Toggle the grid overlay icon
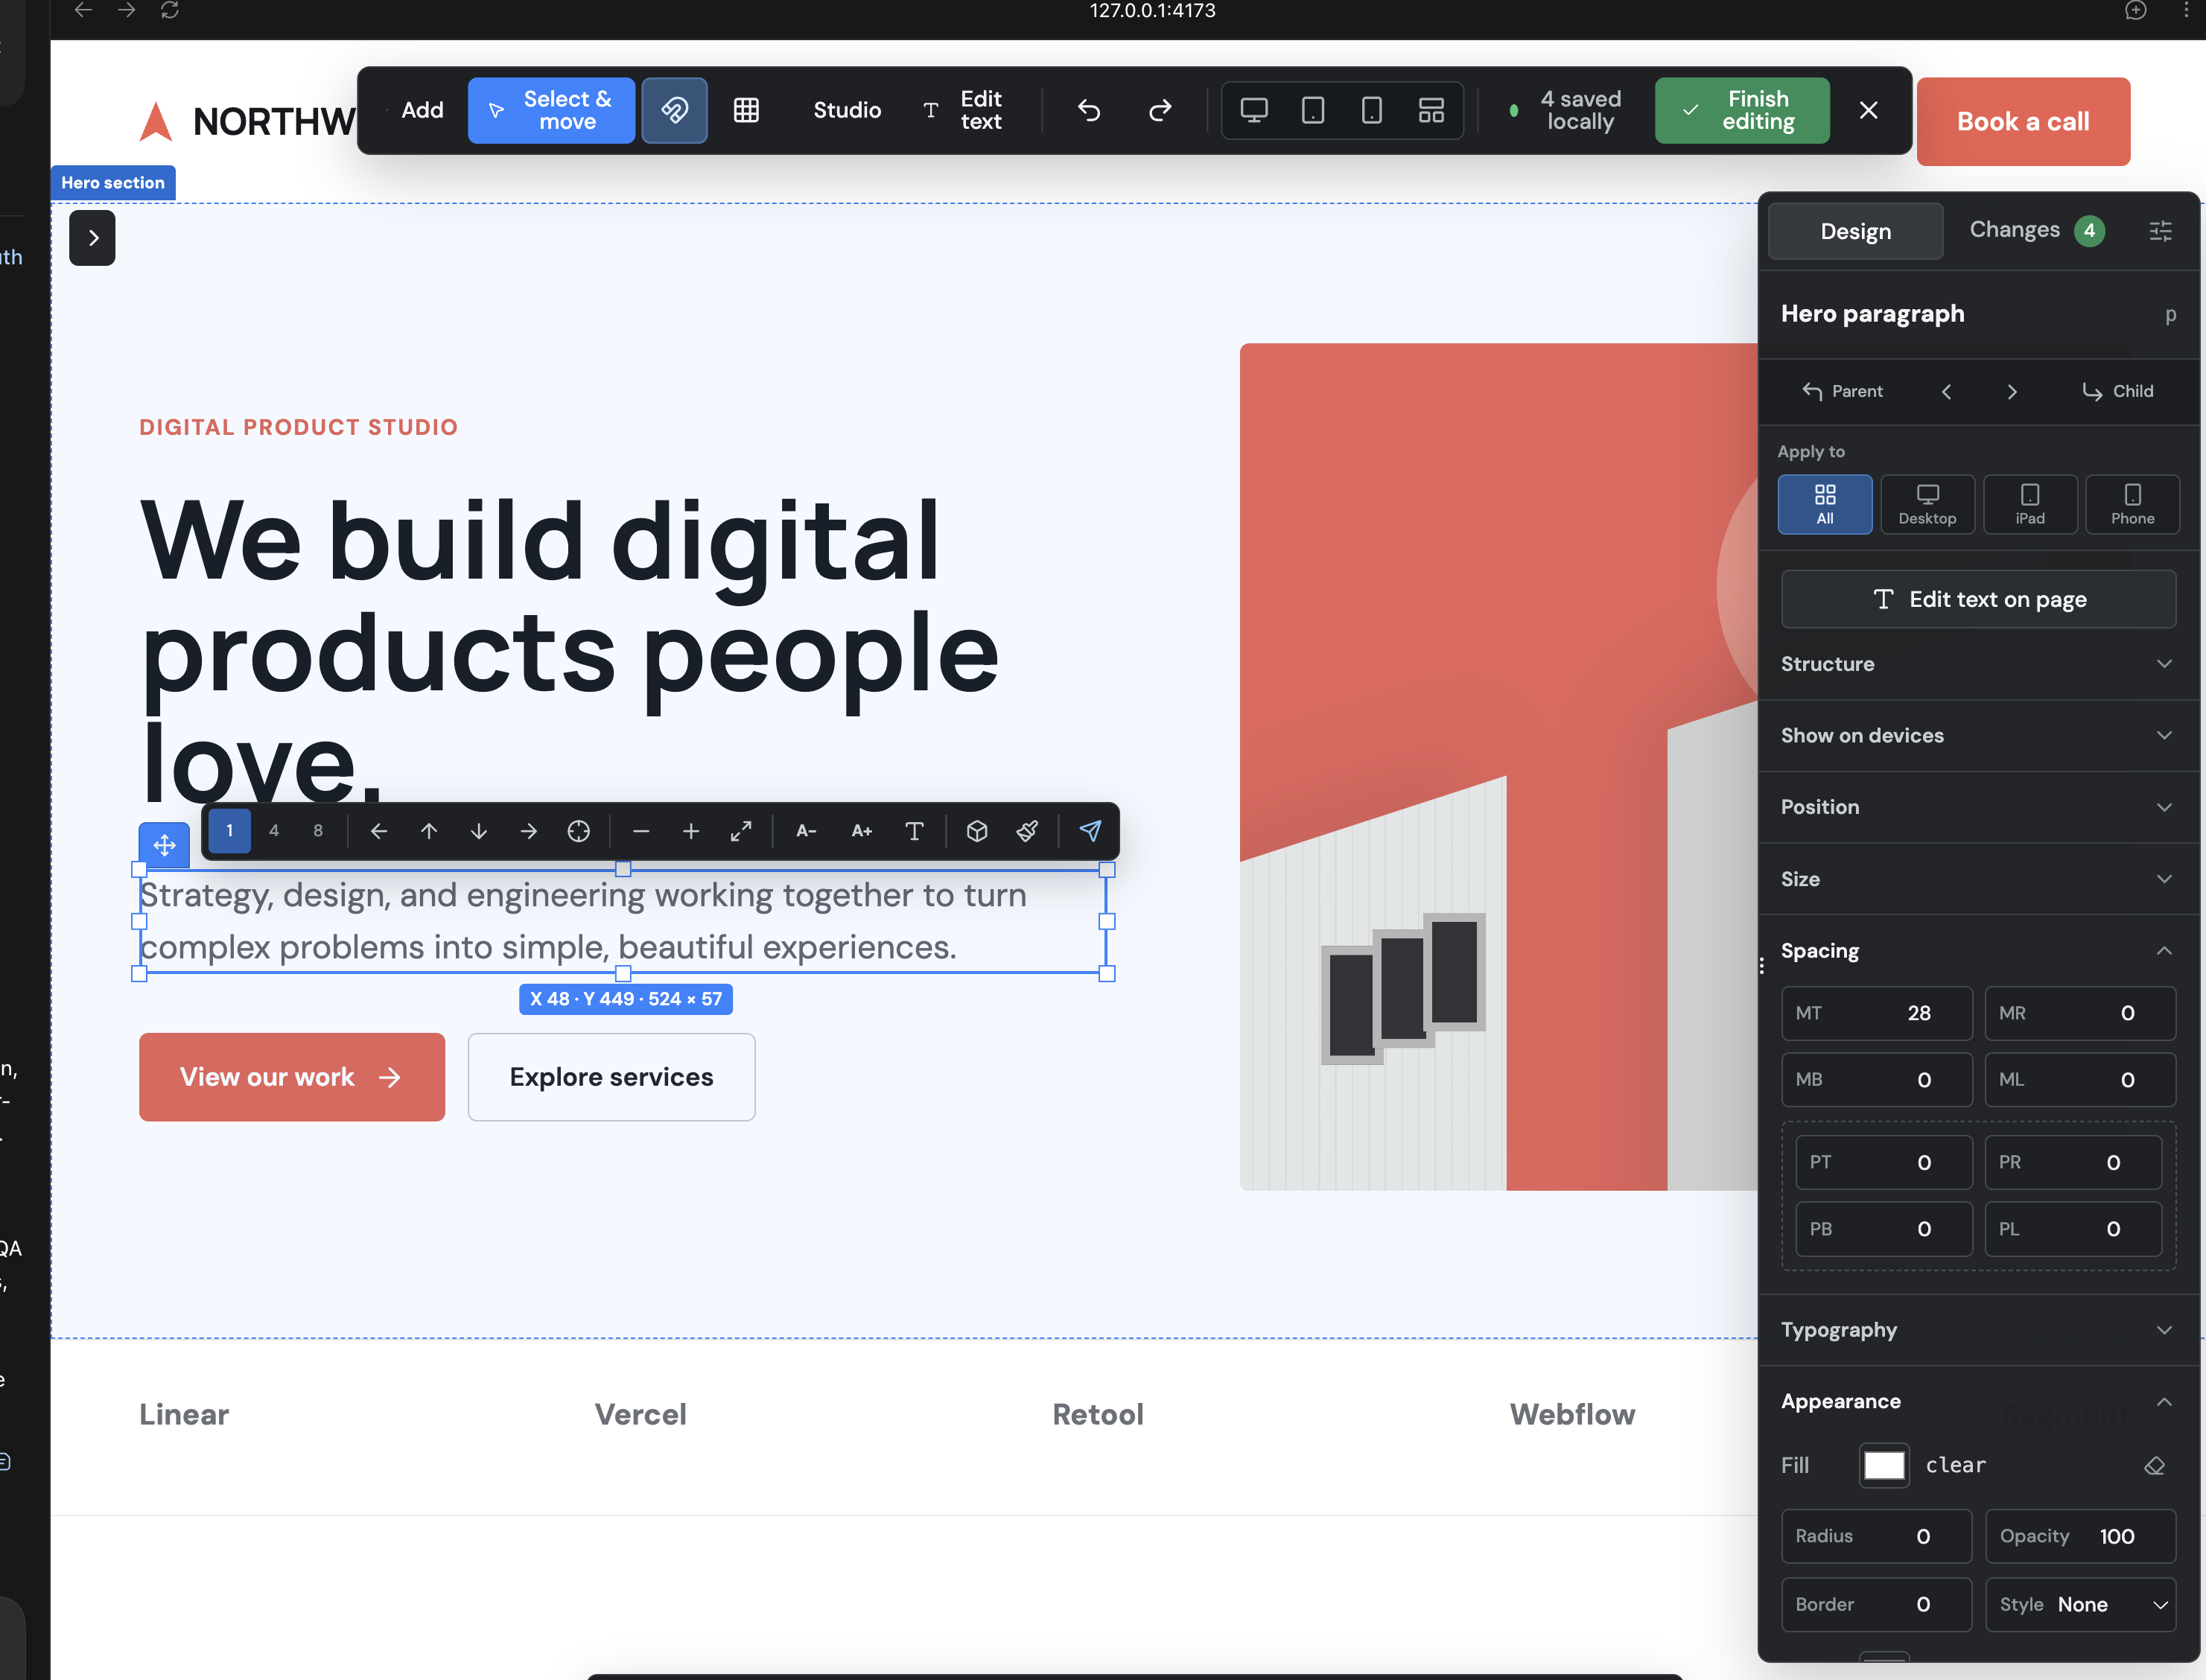The width and height of the screenshot is (2206, 1680). point(746,110)
